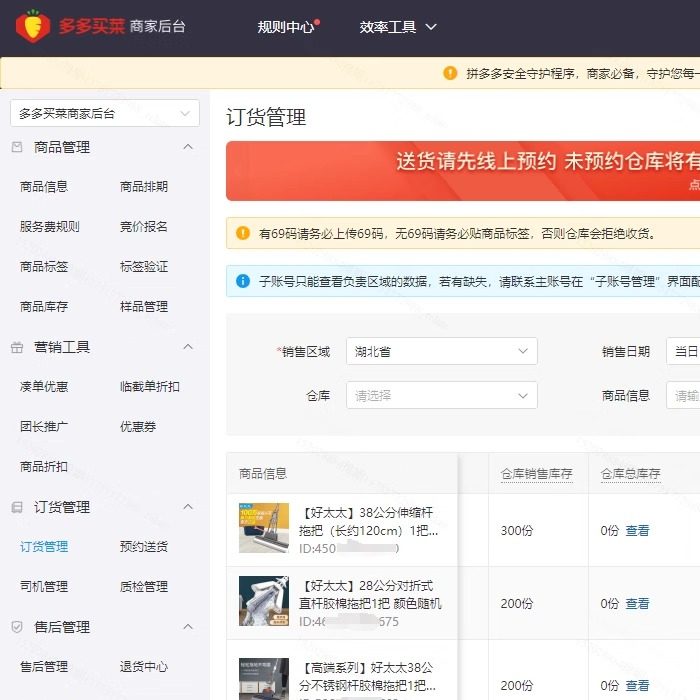The width and height of the screenshot is (700, 700).
Task: Click the 营销工具 gift icon
Action: 17,347
